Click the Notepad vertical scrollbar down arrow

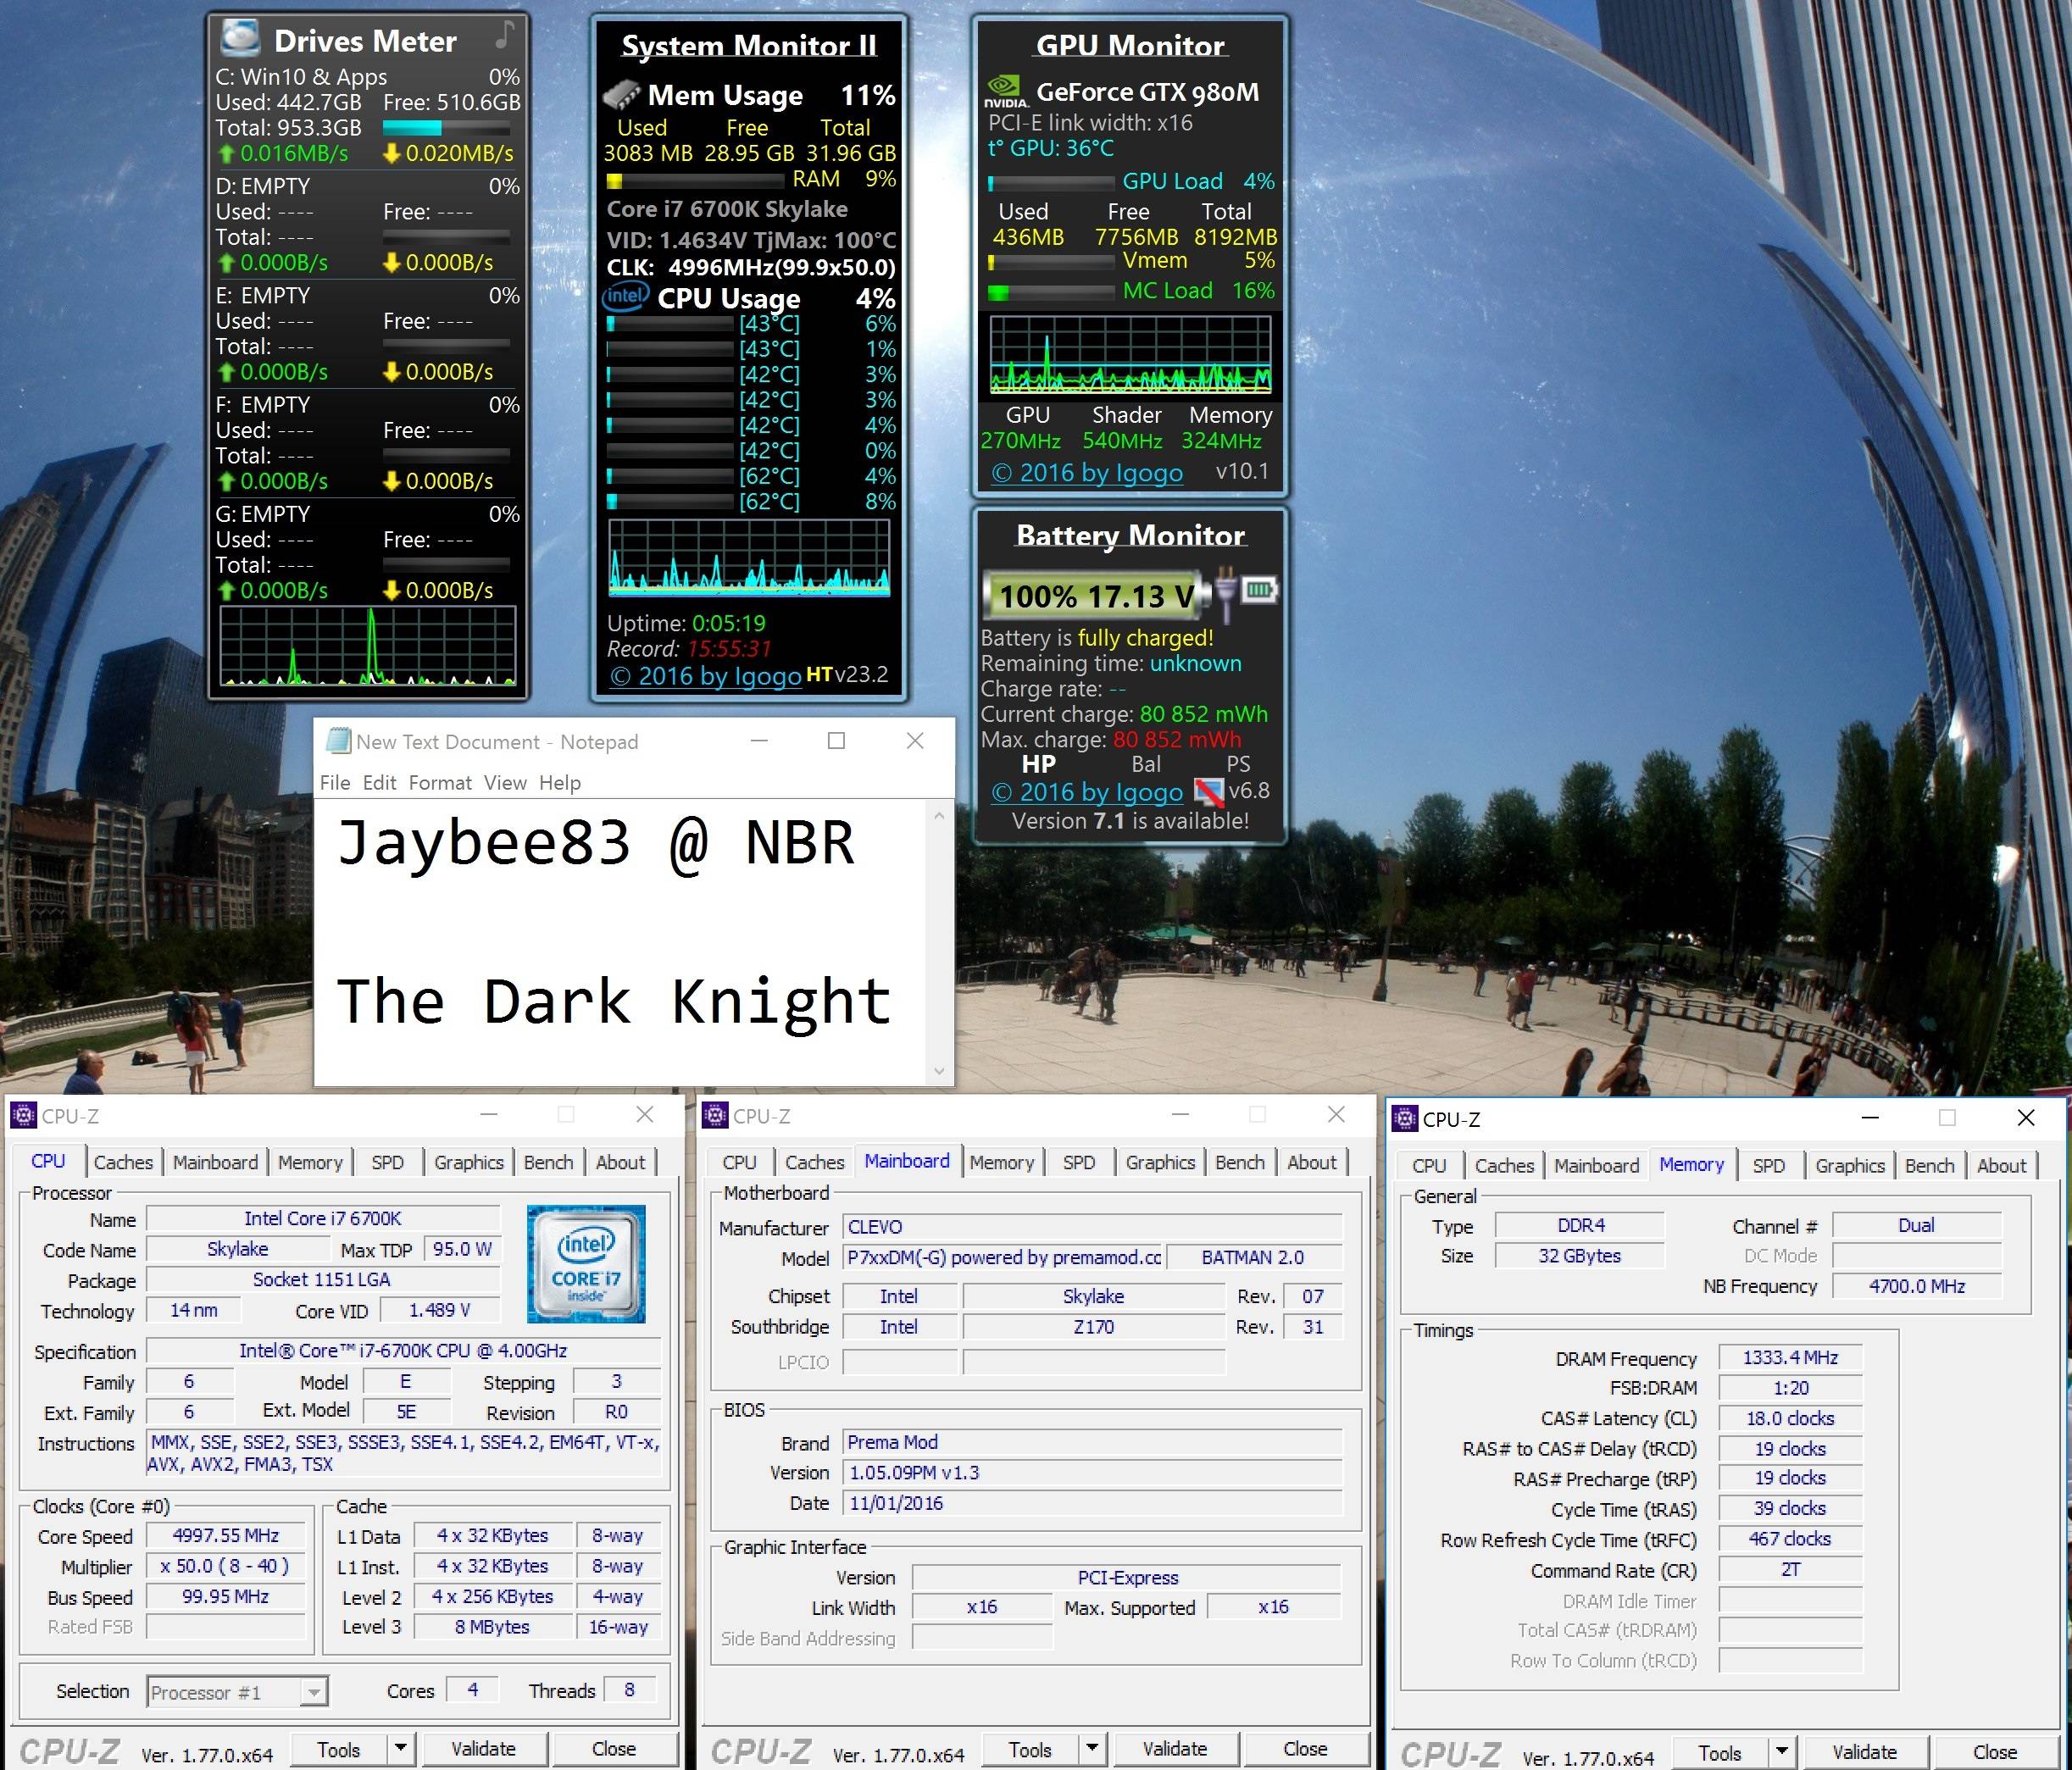pyautogui.click(x=938, y=1070)
